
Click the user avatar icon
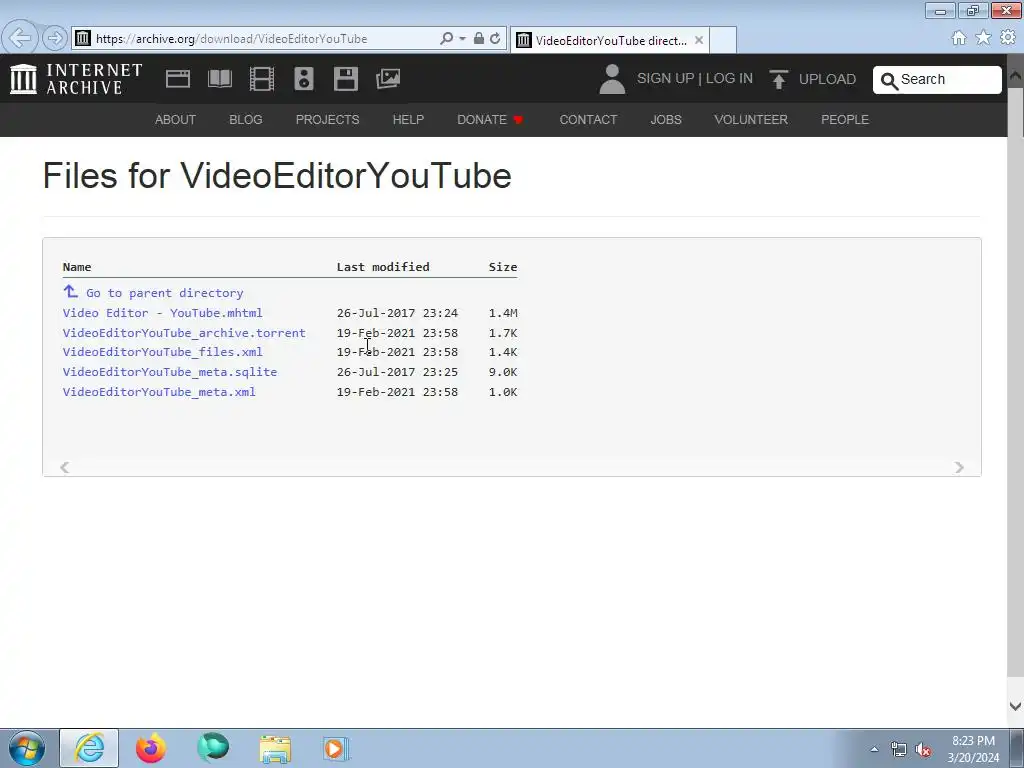[x=612, y=79]
